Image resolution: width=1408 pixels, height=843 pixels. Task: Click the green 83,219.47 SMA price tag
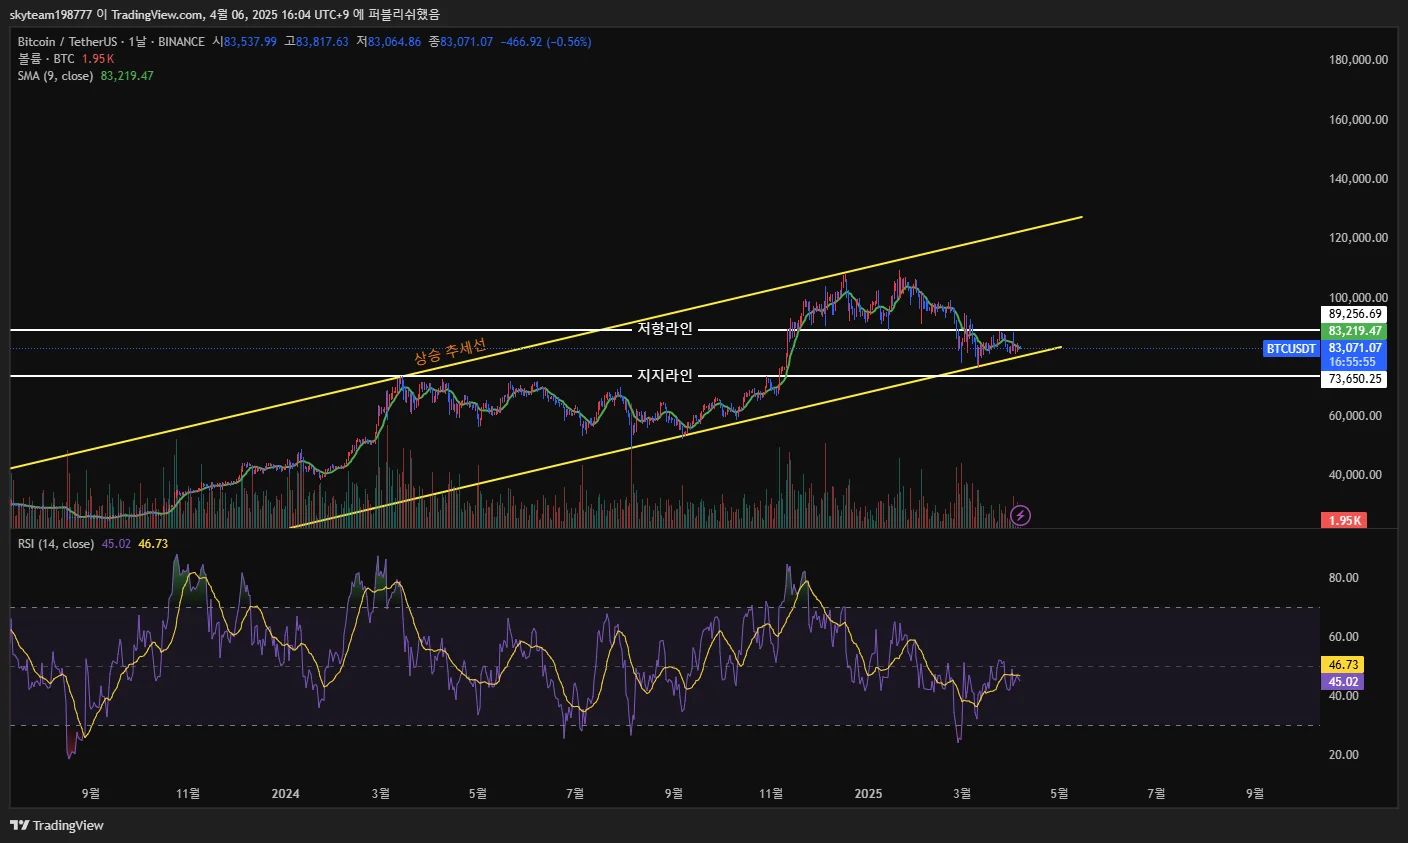(x=1355, y=331)
